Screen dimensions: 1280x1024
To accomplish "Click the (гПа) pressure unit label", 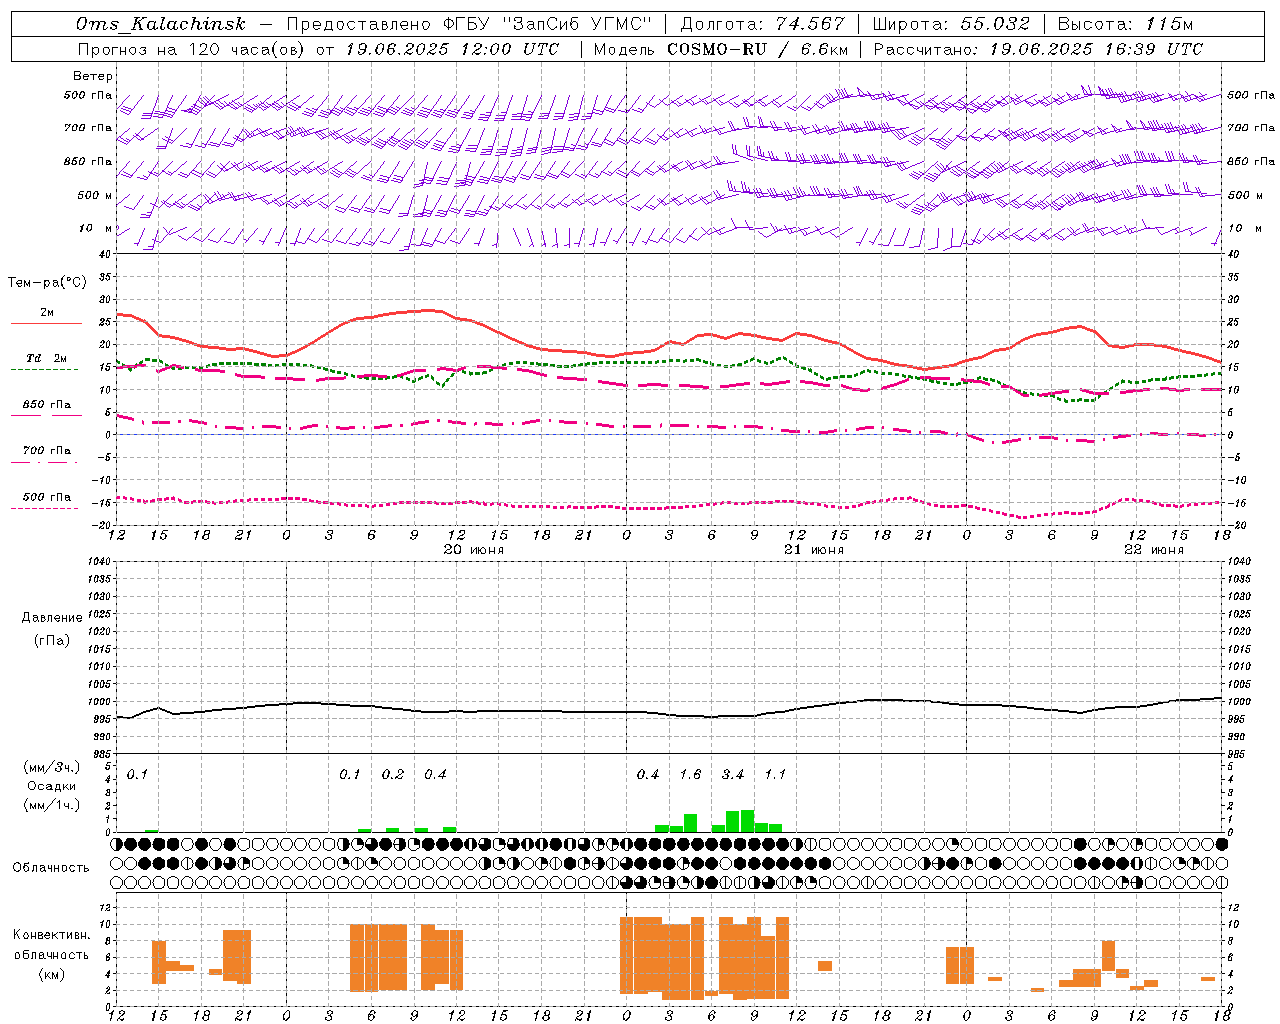I will (x=52, y=640).
